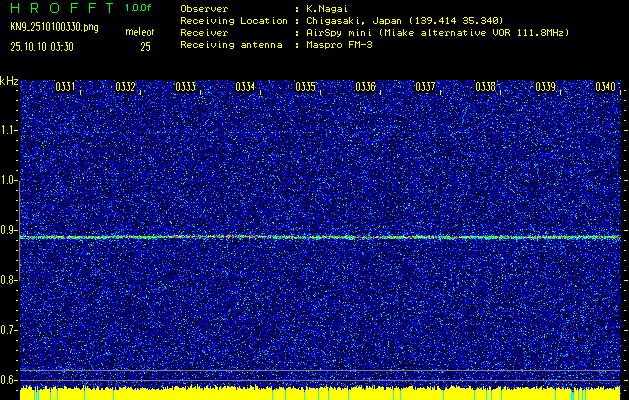Select the 0335 time tick label

tap(306, 88)
